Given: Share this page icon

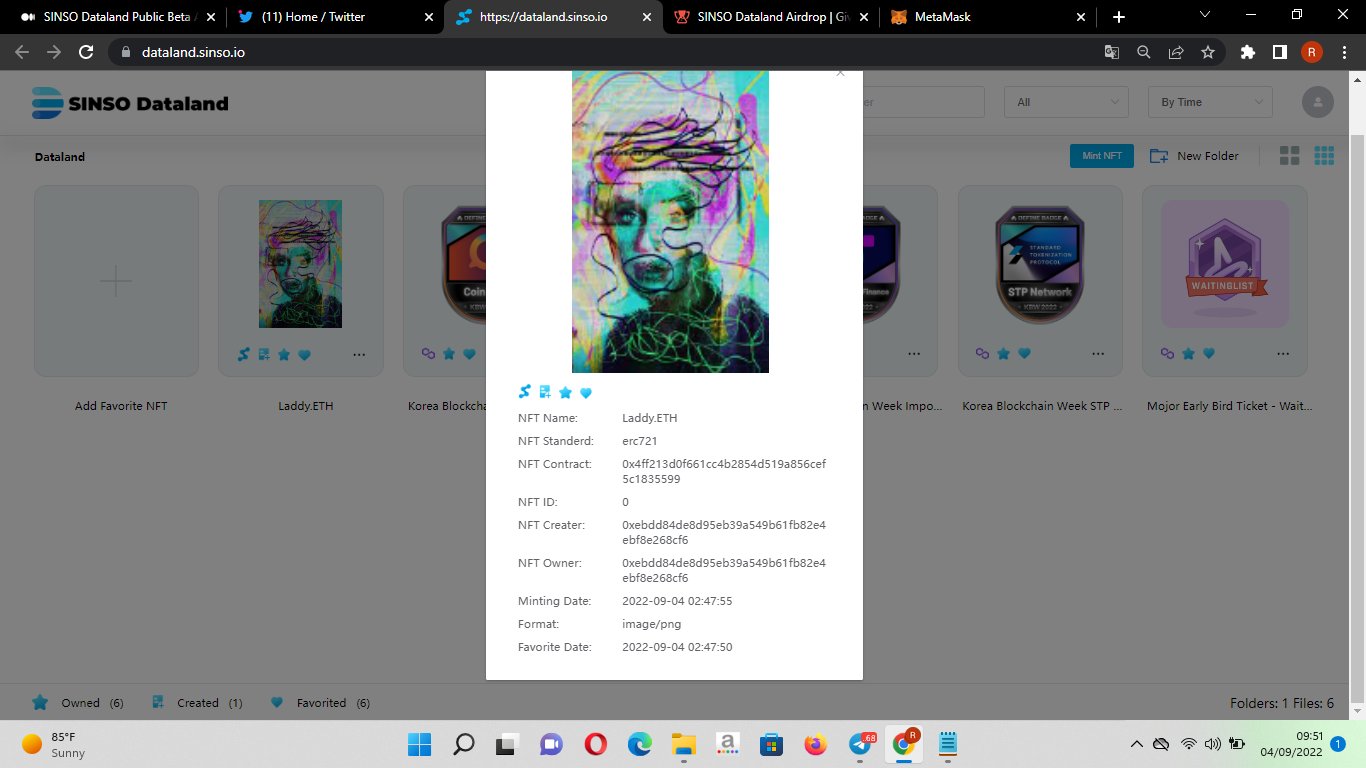Looking at the screenshot, I should coord(1176,52).
